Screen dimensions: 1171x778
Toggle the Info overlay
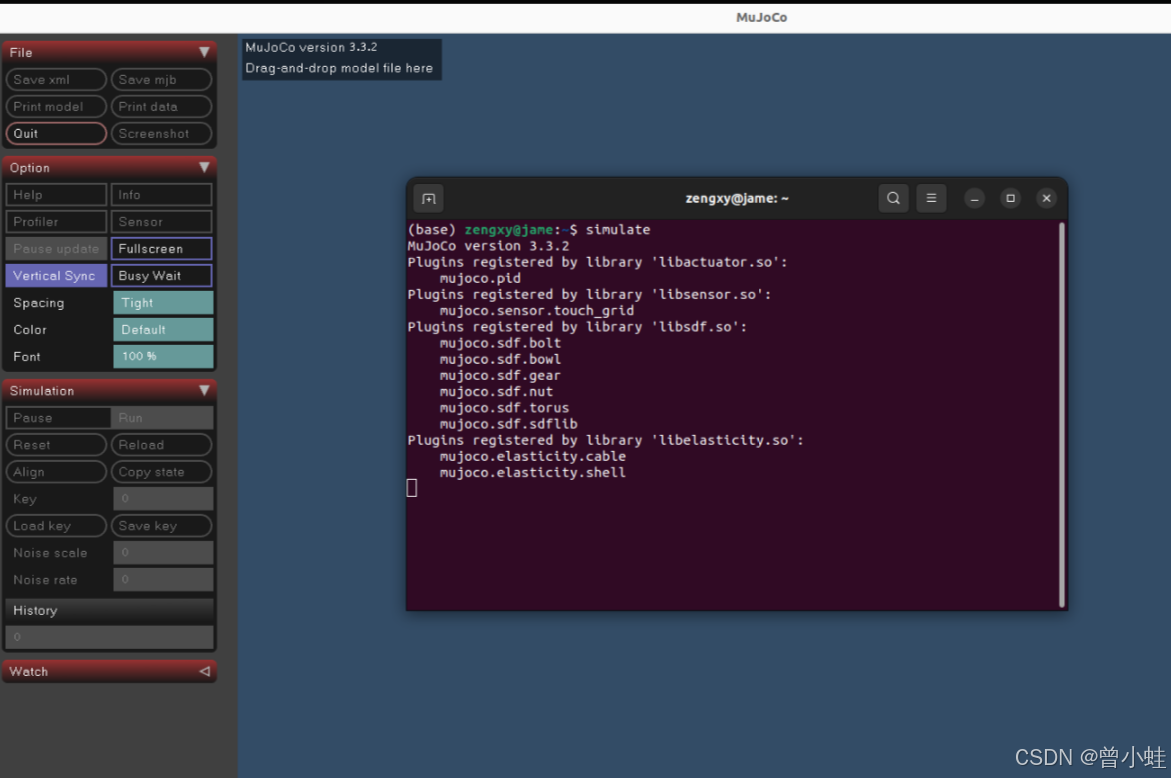coord(161,195)
